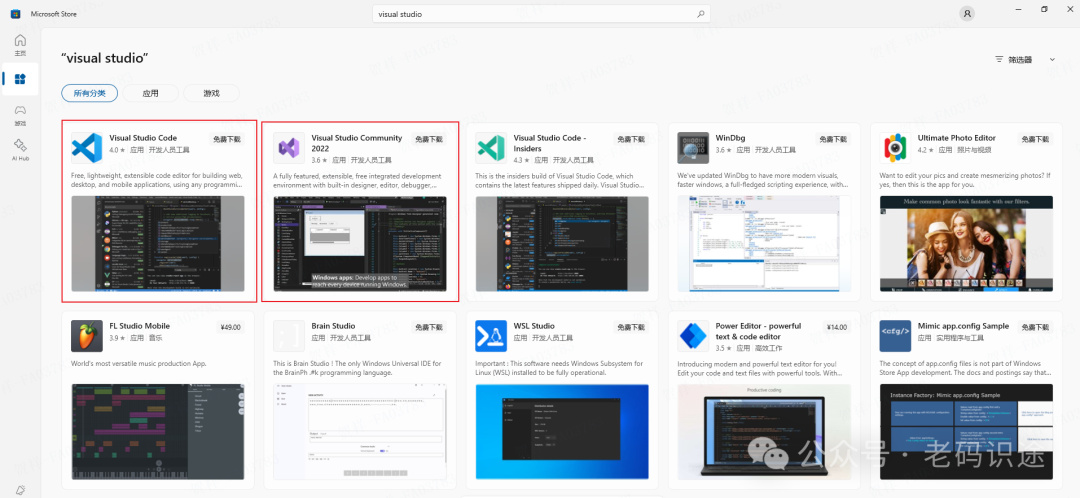This screenshot has height=498, width=1080.
Task: Switch to the 应用 filter tab
Action: (x=150, y=93)
